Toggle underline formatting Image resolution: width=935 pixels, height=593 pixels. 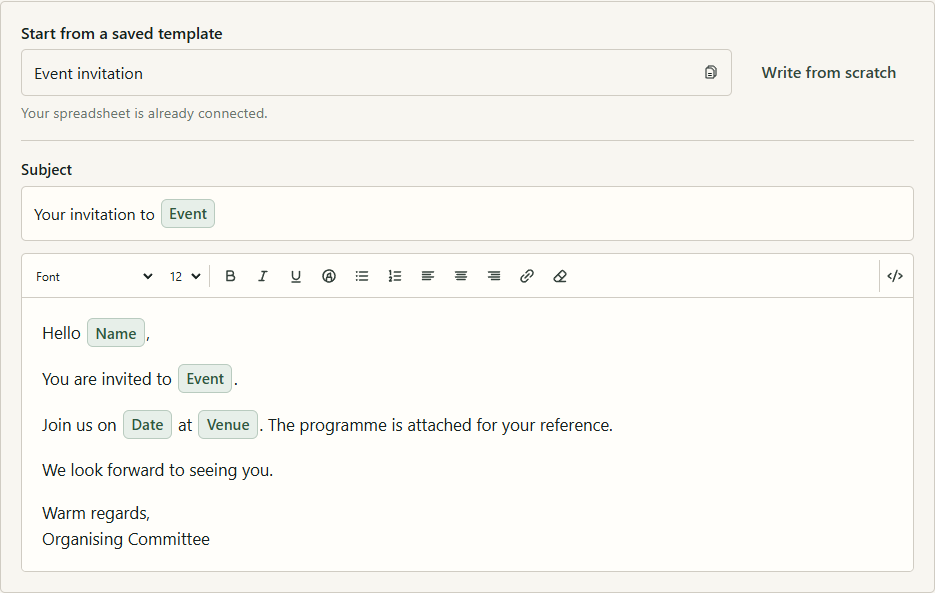(x=296, y=276)
